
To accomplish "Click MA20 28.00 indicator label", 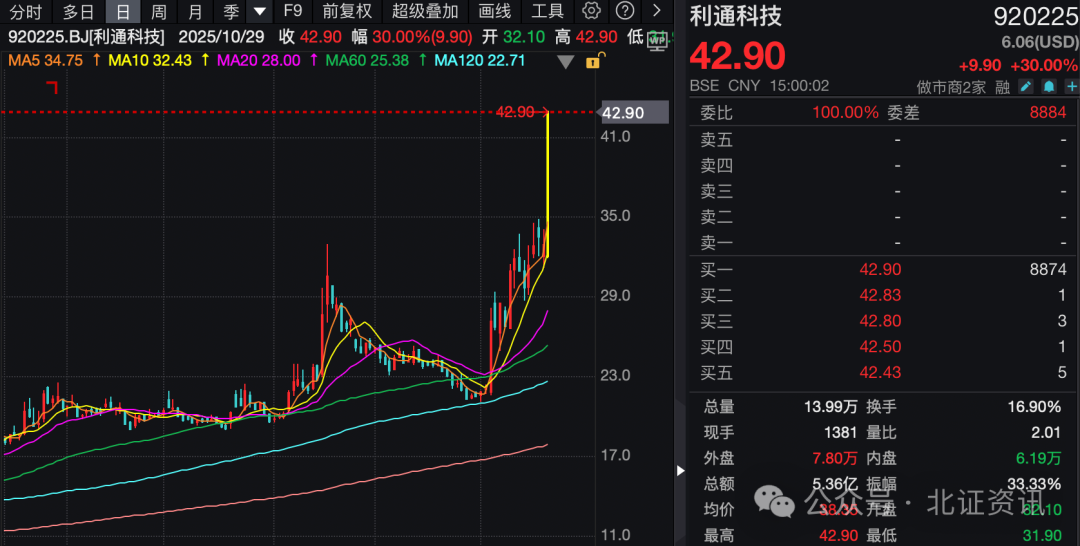I will click(x=259, y=61).
